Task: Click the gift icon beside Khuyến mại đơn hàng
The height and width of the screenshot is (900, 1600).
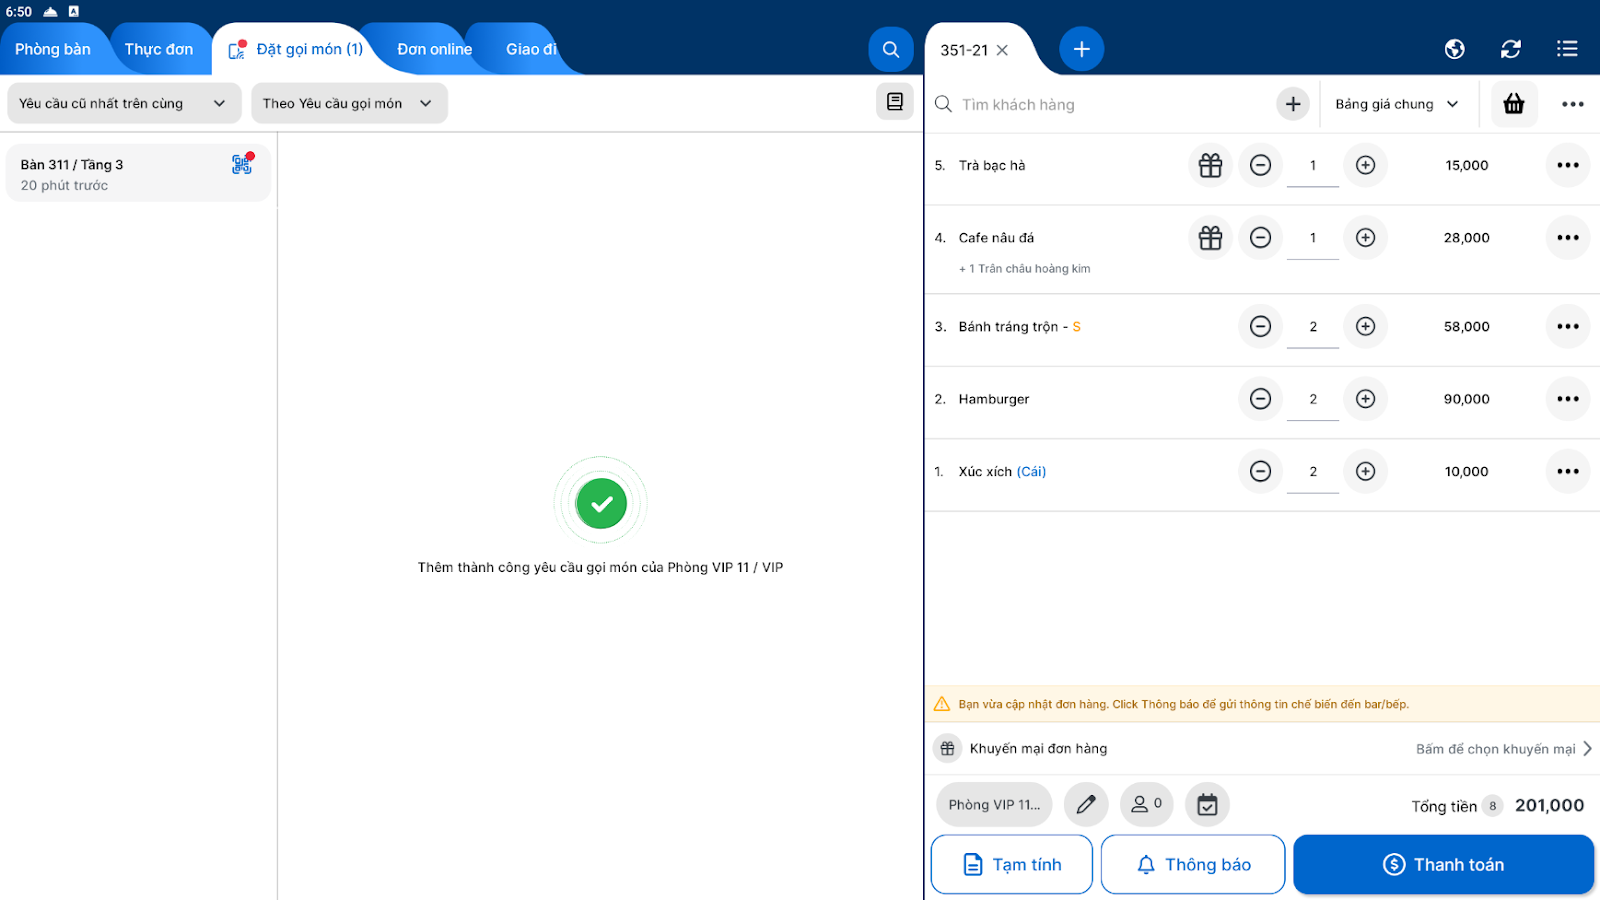Action: pyautogui.click(x=947, y=748)
